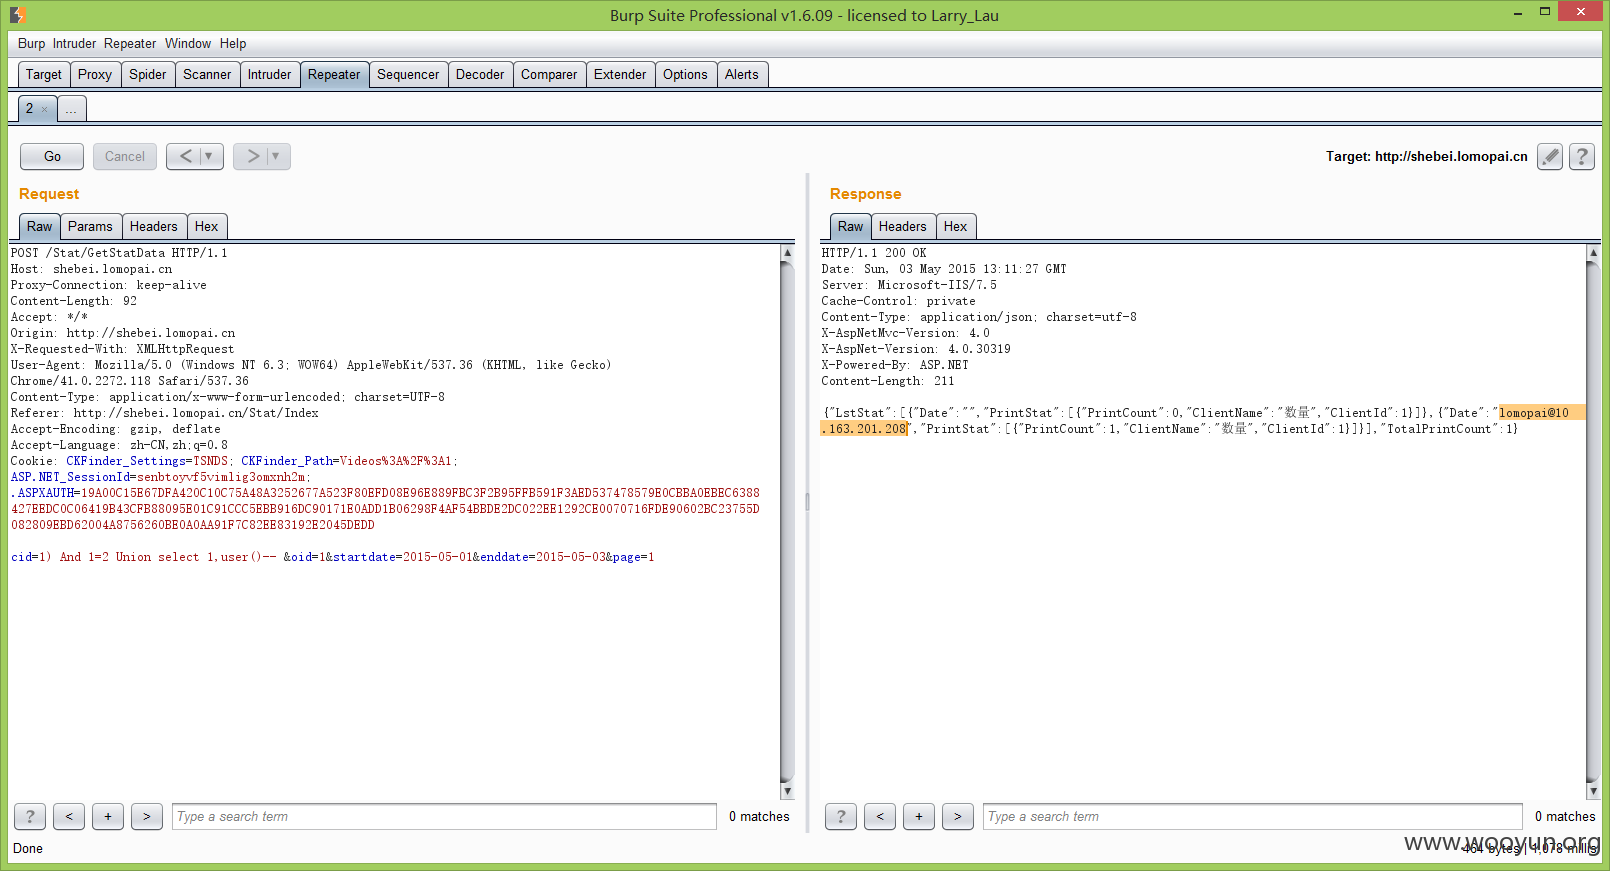This screenshot has width=1610, height=871.
Task: Switch to the Extender tab
Action: [620, 75]
